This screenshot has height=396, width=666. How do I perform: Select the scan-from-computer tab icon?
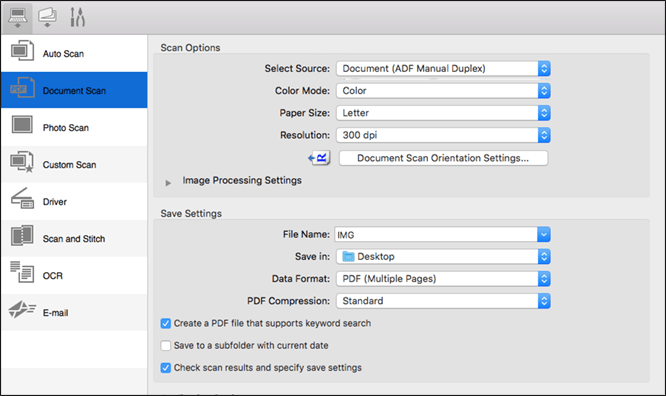tap(17, 18)
